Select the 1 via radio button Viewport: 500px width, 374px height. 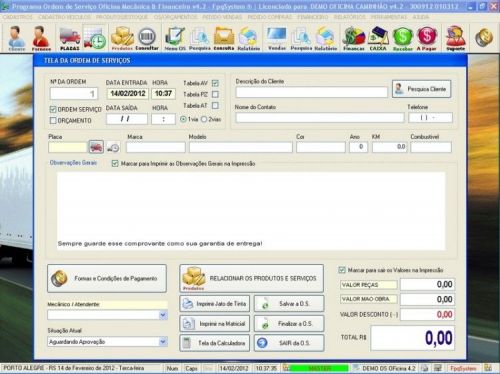[183, 119]
